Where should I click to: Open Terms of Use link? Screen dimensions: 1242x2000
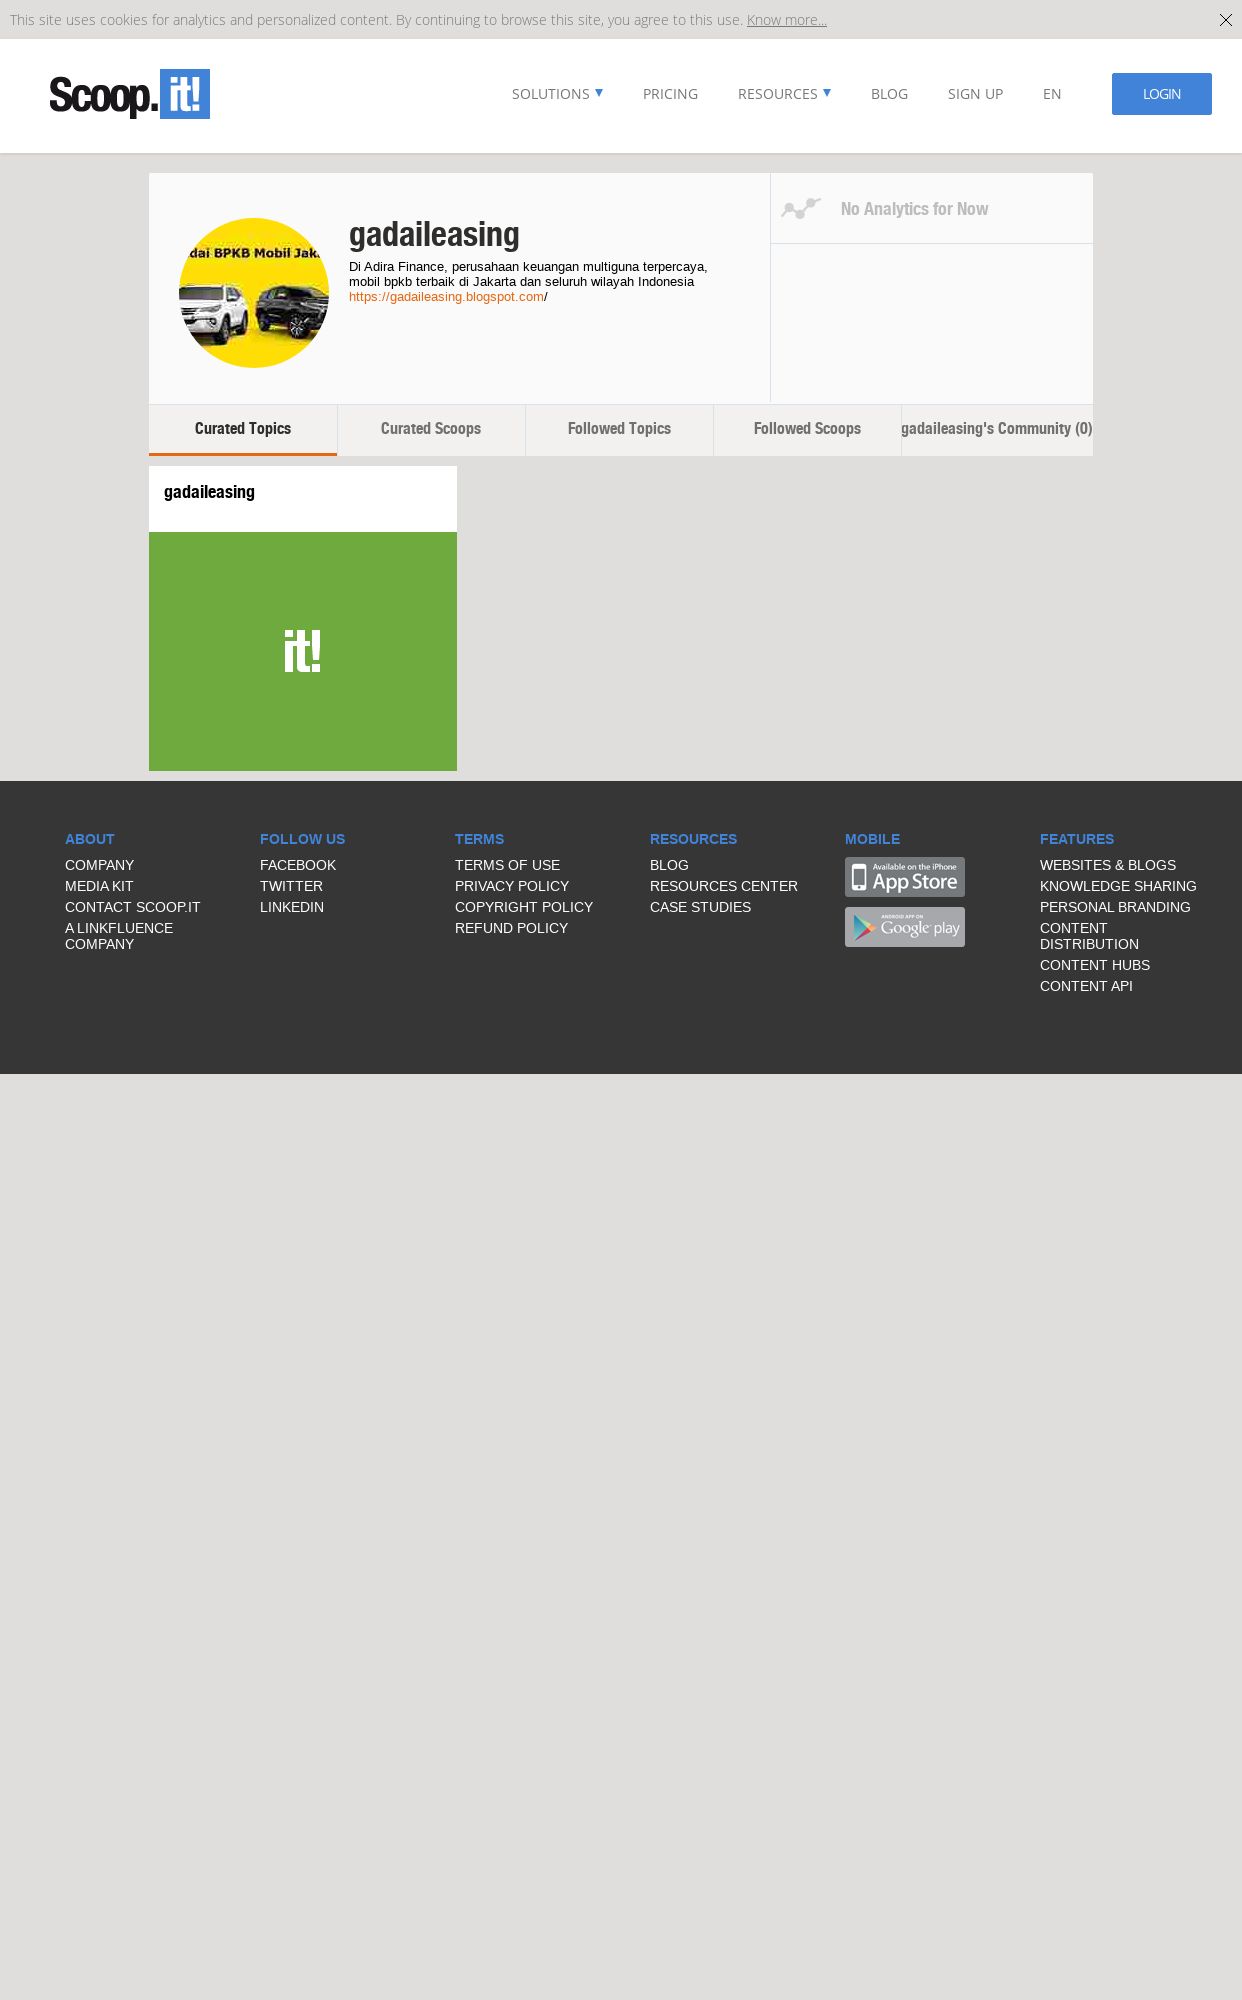click(x=507, y=865)
